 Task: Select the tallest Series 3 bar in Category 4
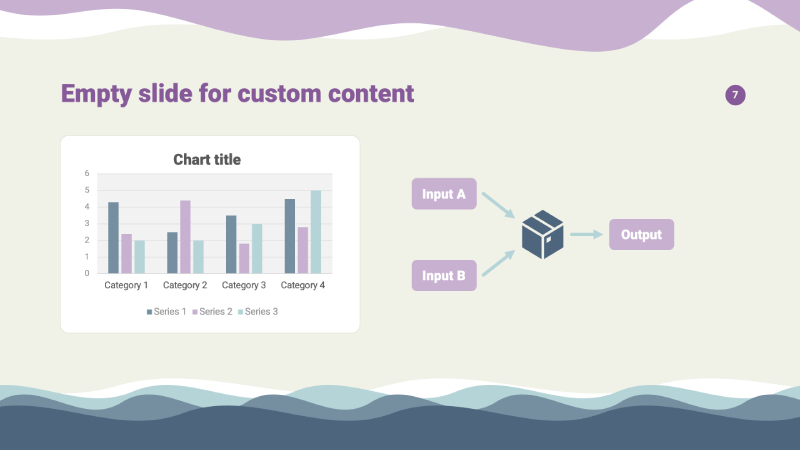coord(316,232)
